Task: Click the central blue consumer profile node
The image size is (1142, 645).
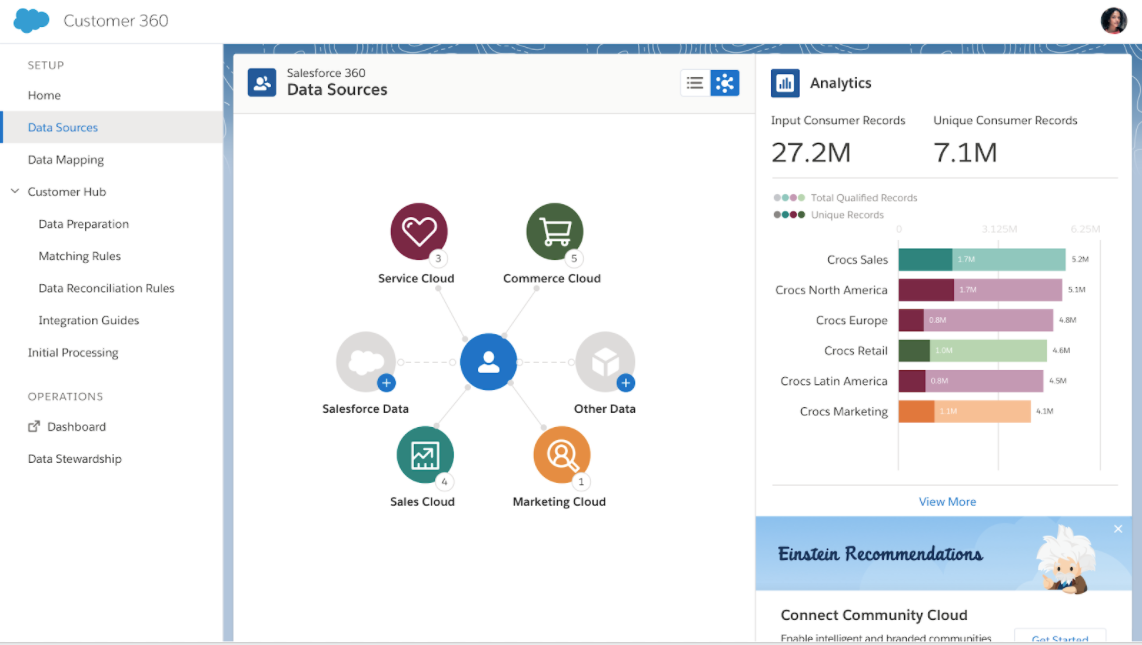Action: 488,362
